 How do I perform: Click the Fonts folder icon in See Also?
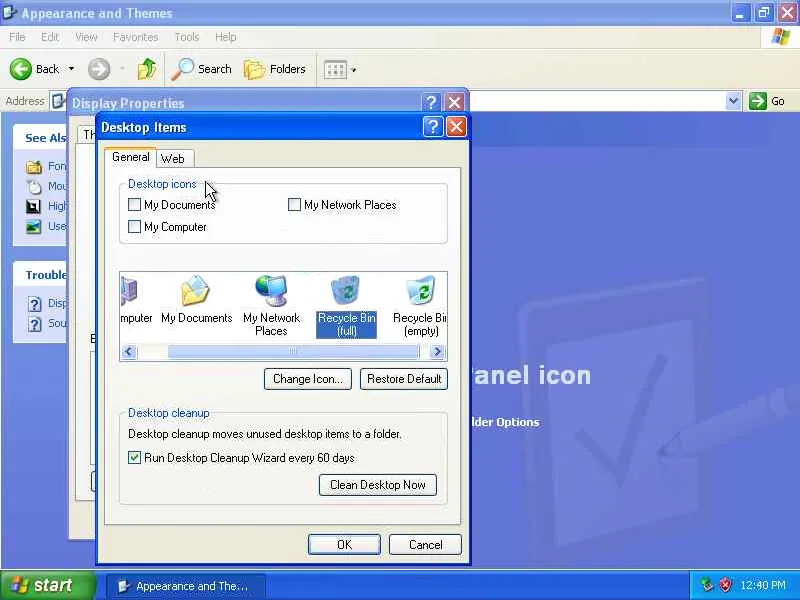[x=34, y=167]
